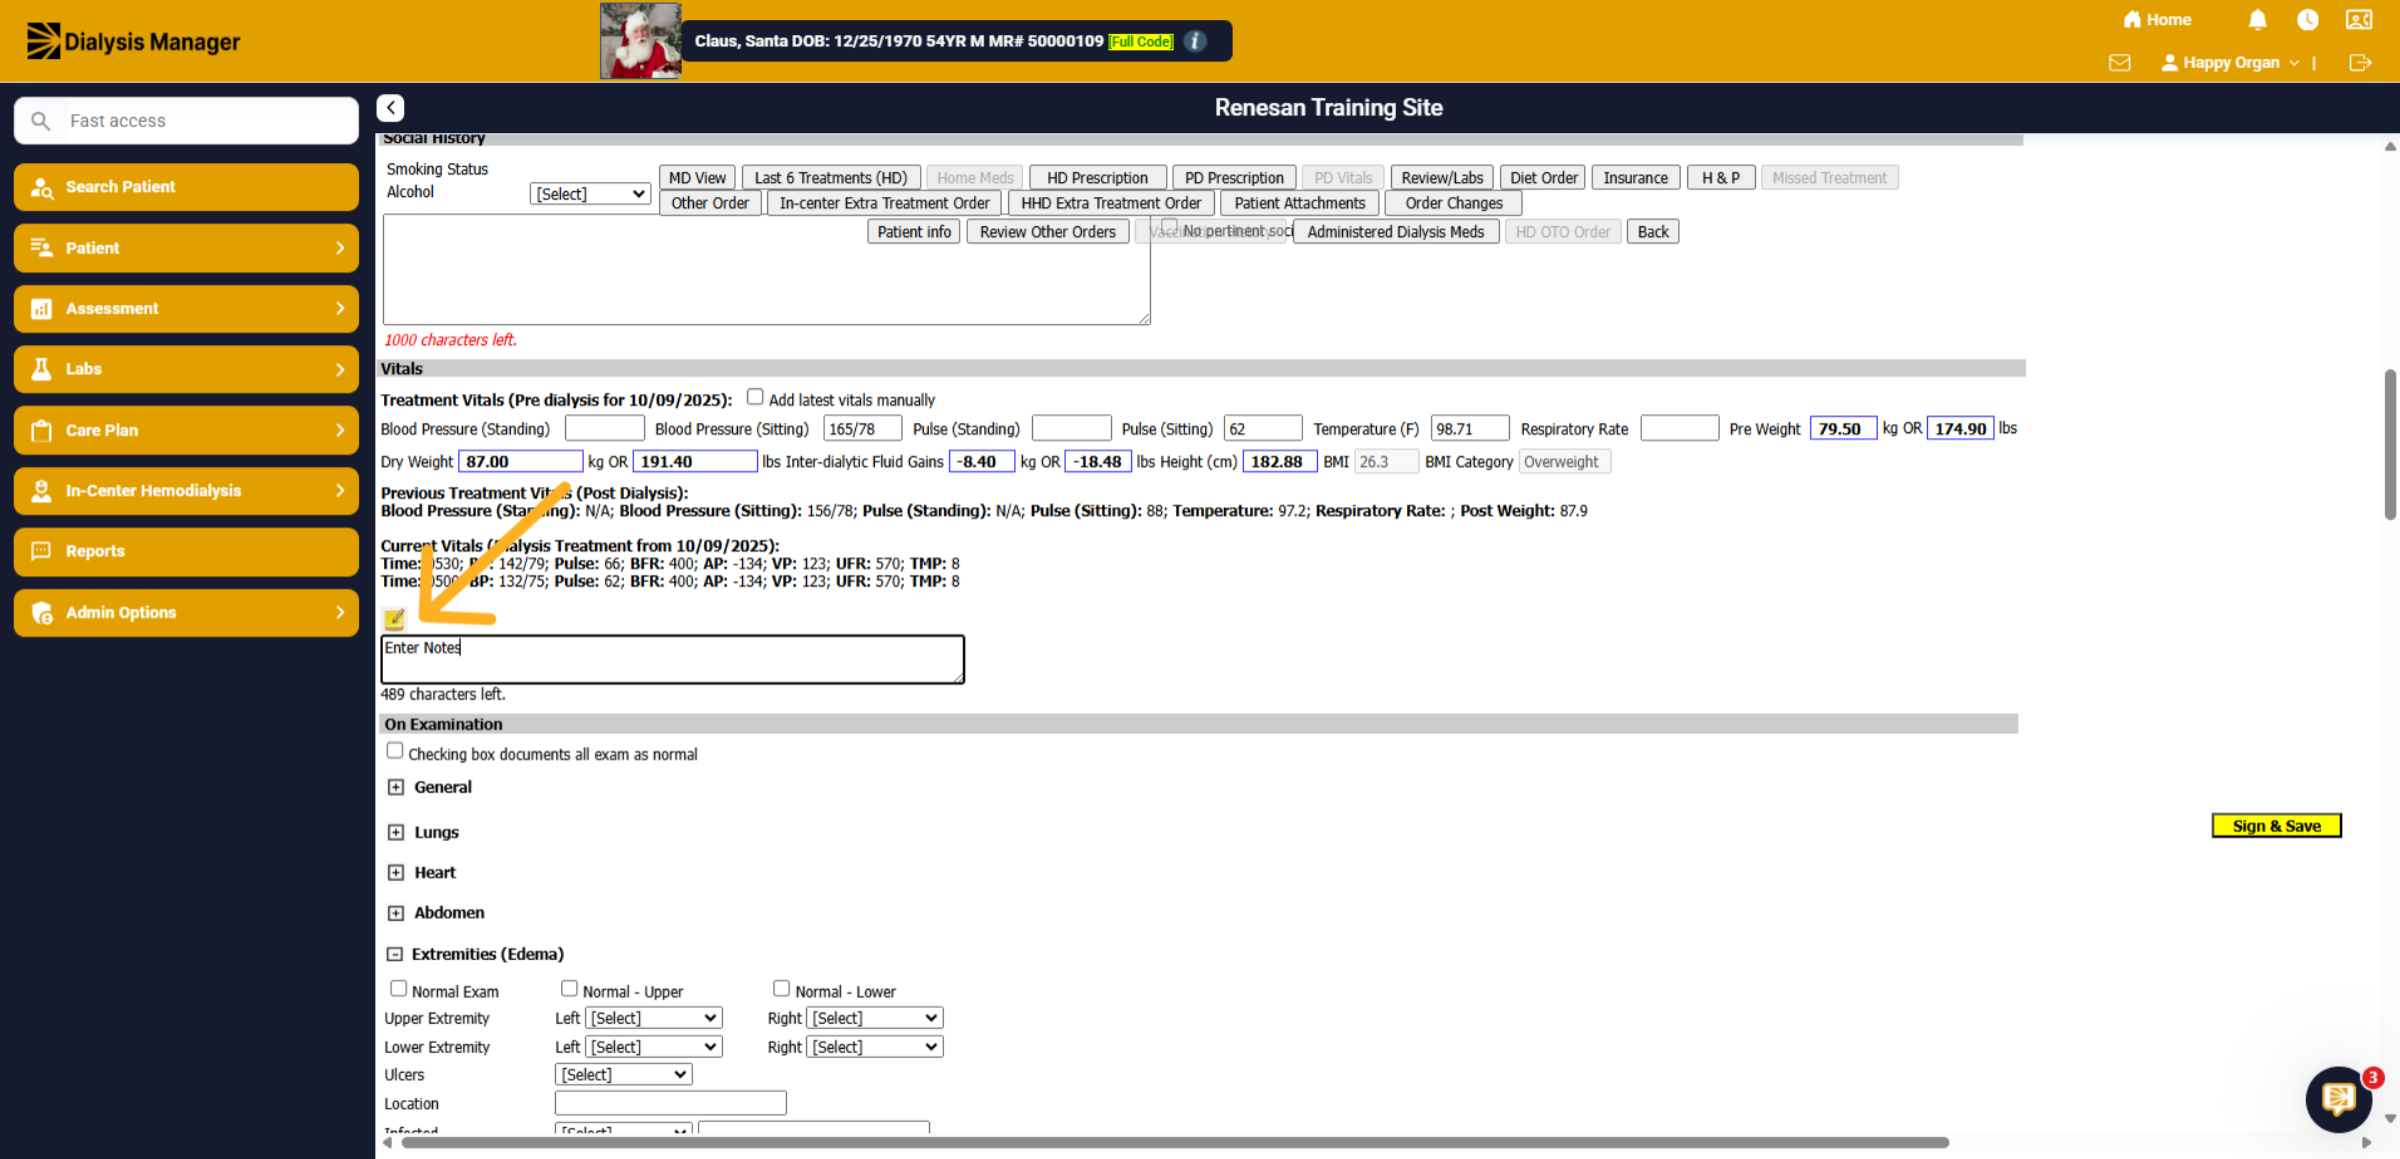Viewport: 2400px width, 1159px height.
Task: Open the contact card icon in header
Action: [2359, 20]
